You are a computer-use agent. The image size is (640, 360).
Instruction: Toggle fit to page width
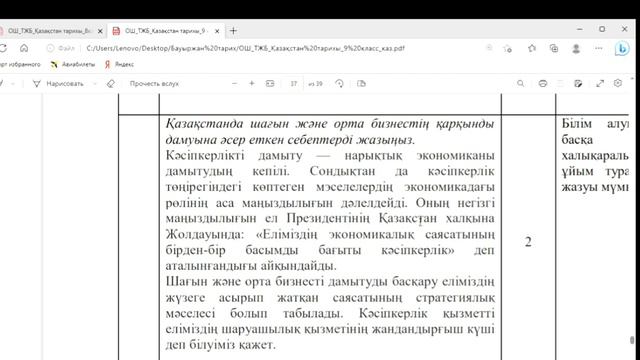coord(270,84)
